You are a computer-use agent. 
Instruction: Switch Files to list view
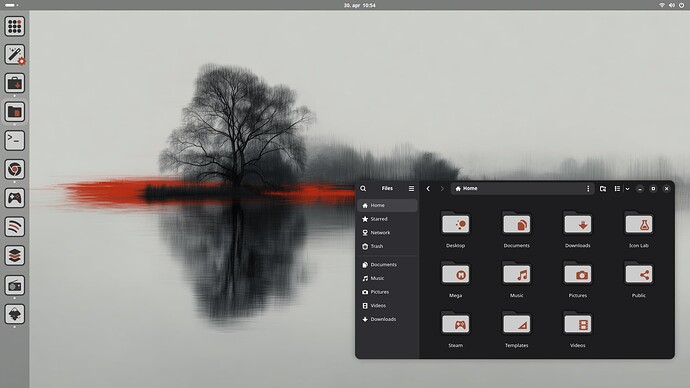(617, 188)
